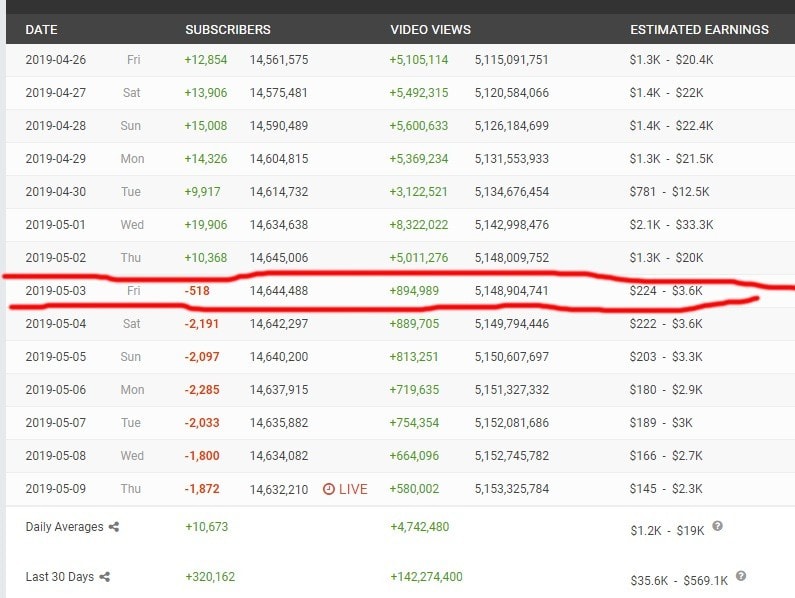Click the LIVE label on 2019-05-09 row

click(354, 489)
